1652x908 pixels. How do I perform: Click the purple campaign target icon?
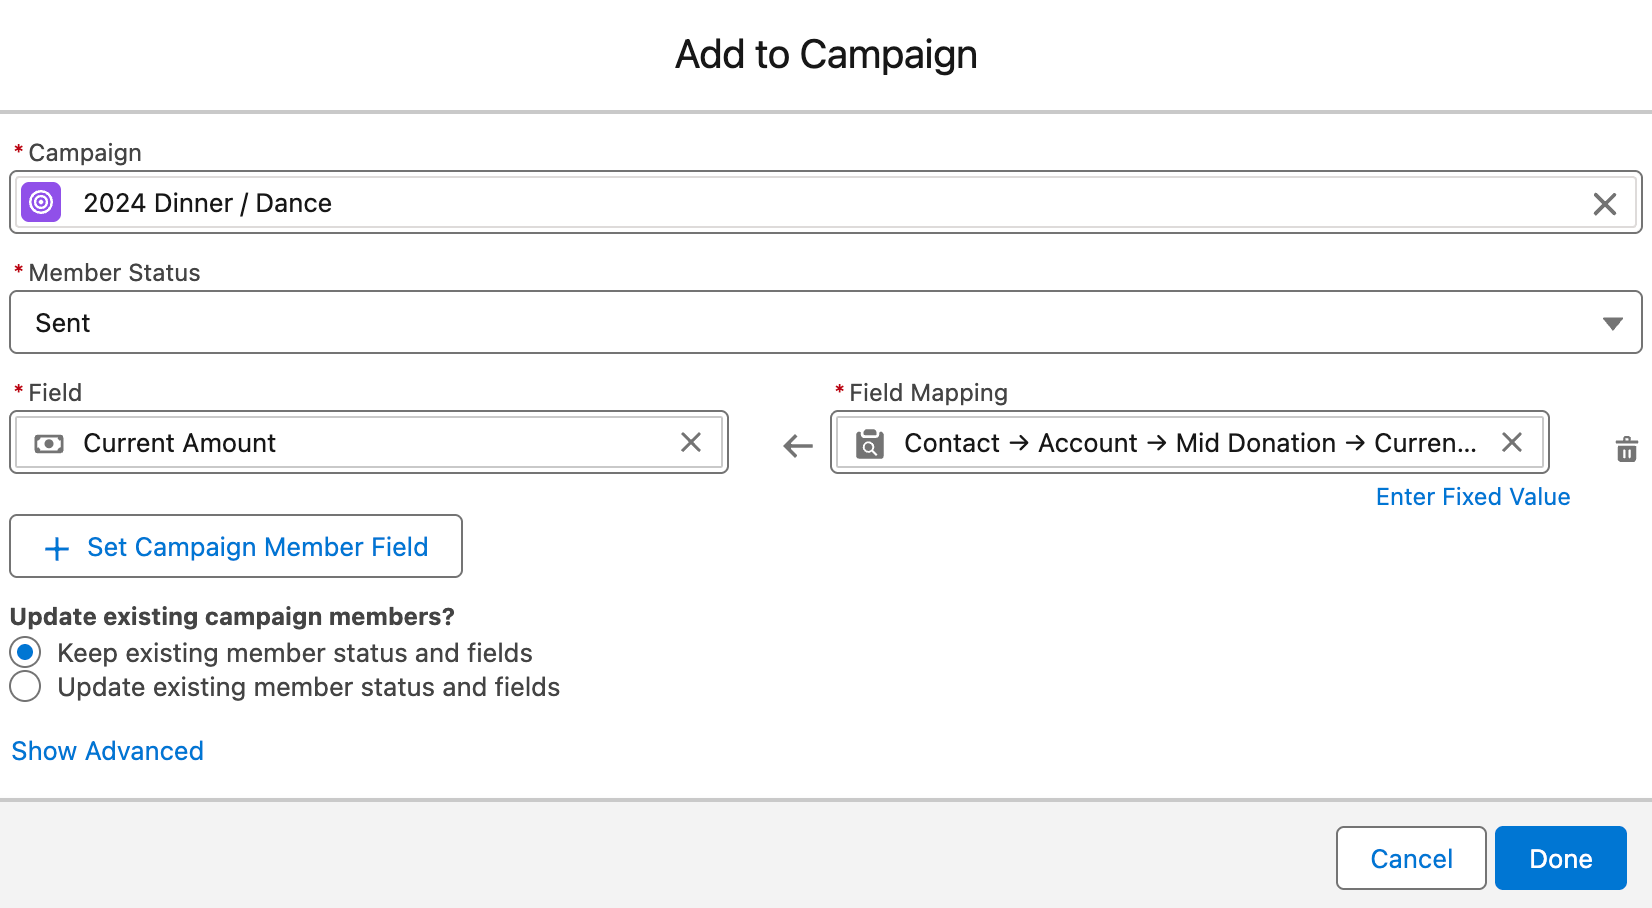[x=41, y=202]
